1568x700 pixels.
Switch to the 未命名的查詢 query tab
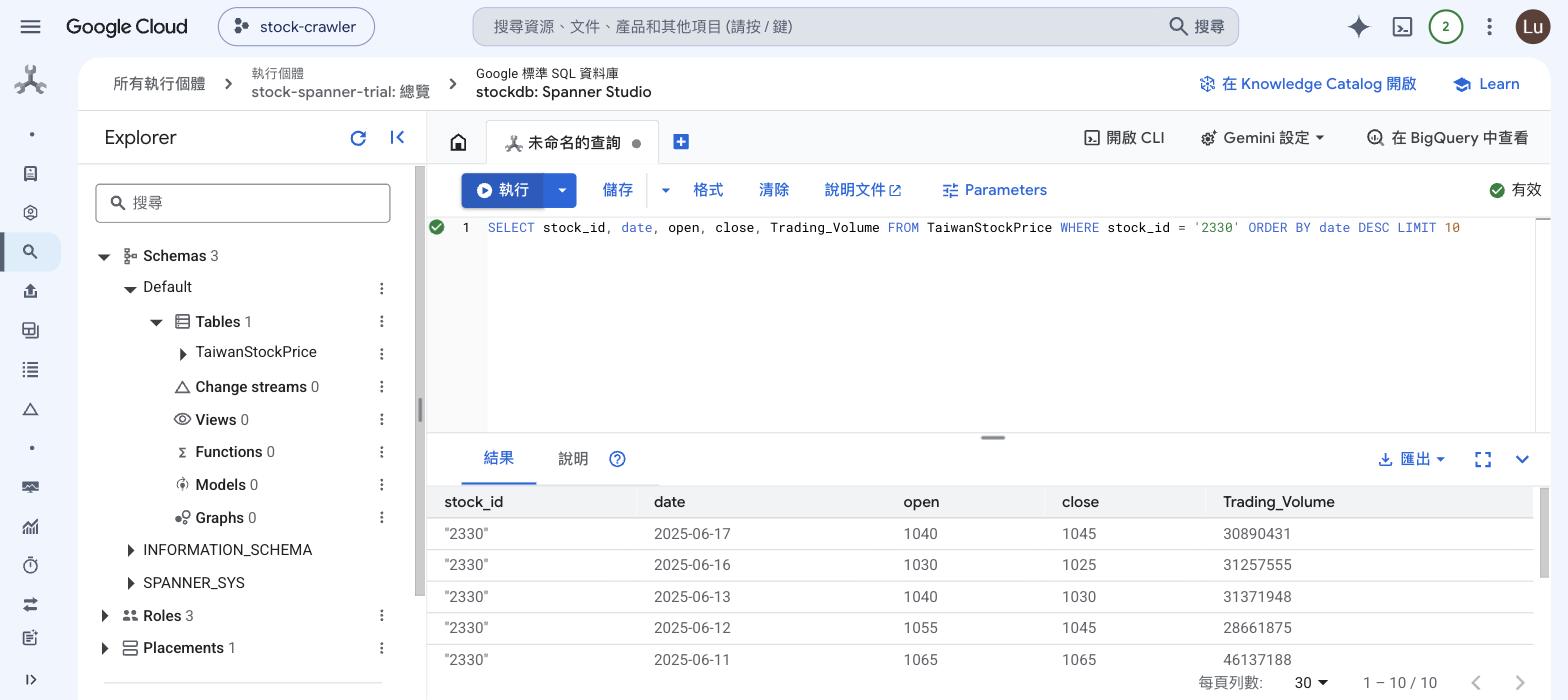tap(572, 143)
